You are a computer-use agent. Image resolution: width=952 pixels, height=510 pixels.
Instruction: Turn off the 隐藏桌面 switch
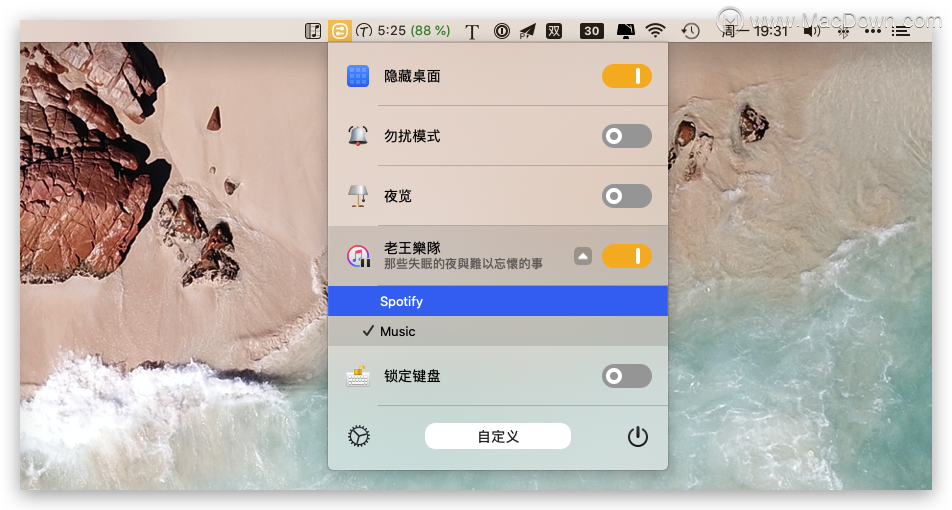(x=627, y=76)
